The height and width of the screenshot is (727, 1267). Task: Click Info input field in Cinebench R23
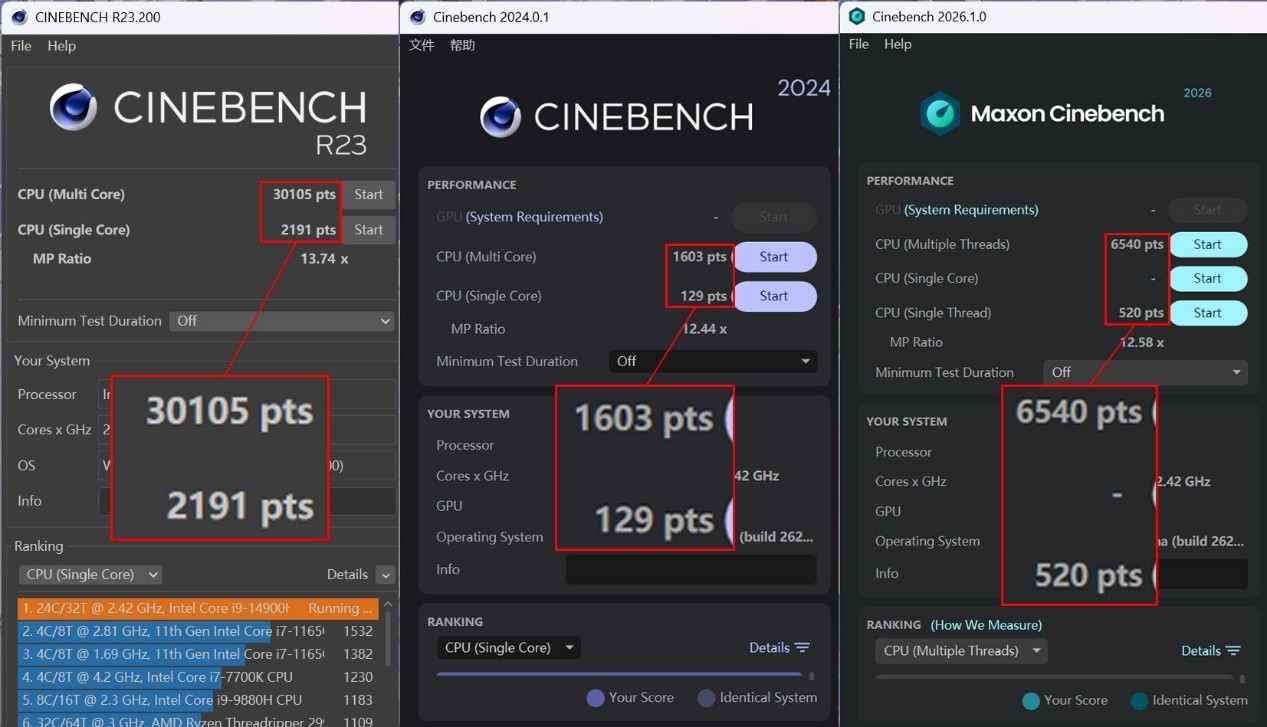point(247,501)
